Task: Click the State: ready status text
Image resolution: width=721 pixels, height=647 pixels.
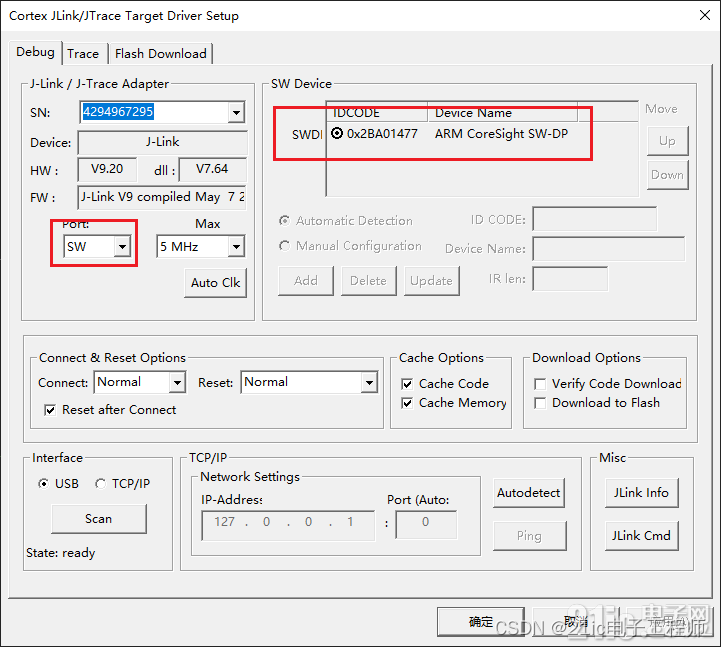Action: coord(61,553)
